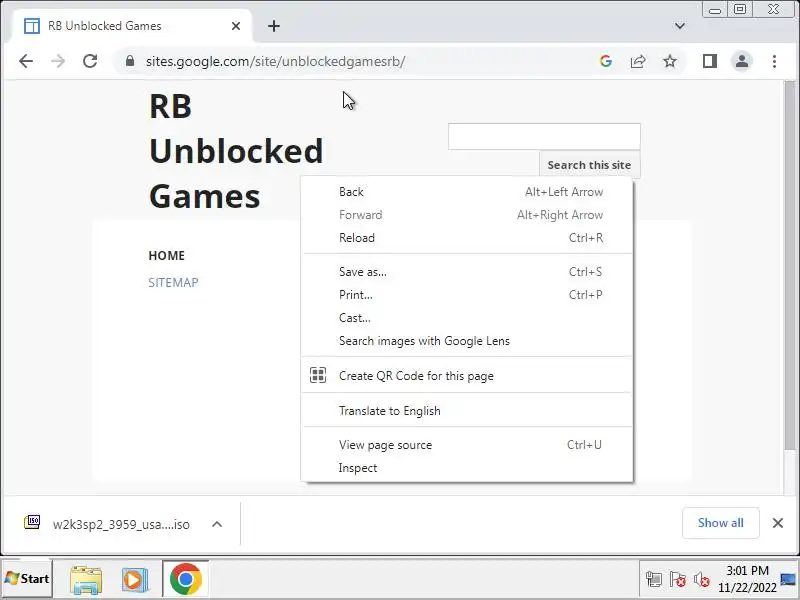Screen dimensions: 800x600
Task: Open File Explorer from the taskbar
Action: click(86, 580)
